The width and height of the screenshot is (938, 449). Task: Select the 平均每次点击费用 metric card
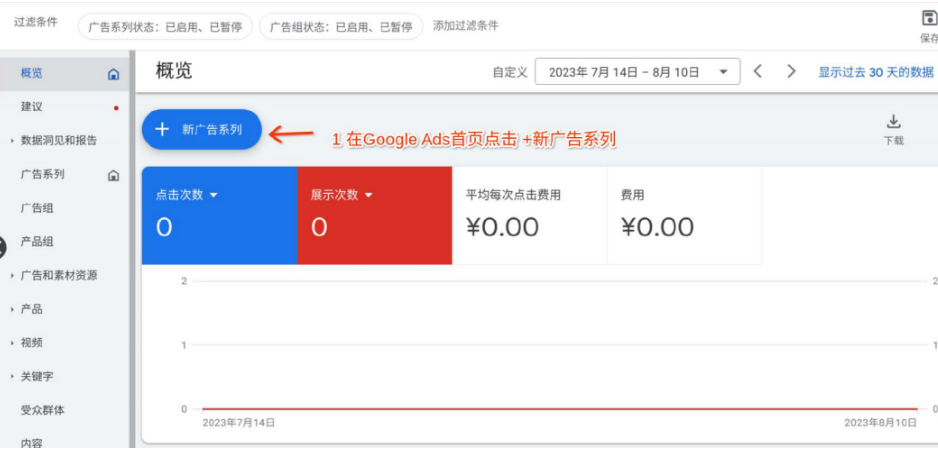529,215
